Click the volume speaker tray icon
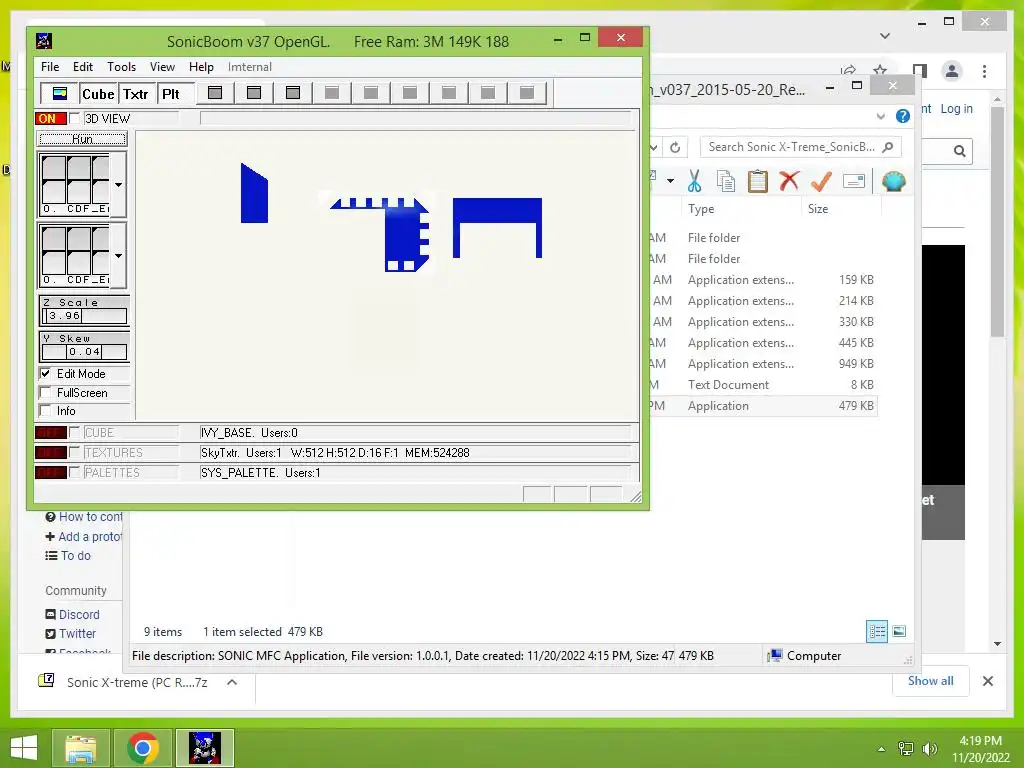Viewport: 1024px width, 768px height. (x=929, y=749)
